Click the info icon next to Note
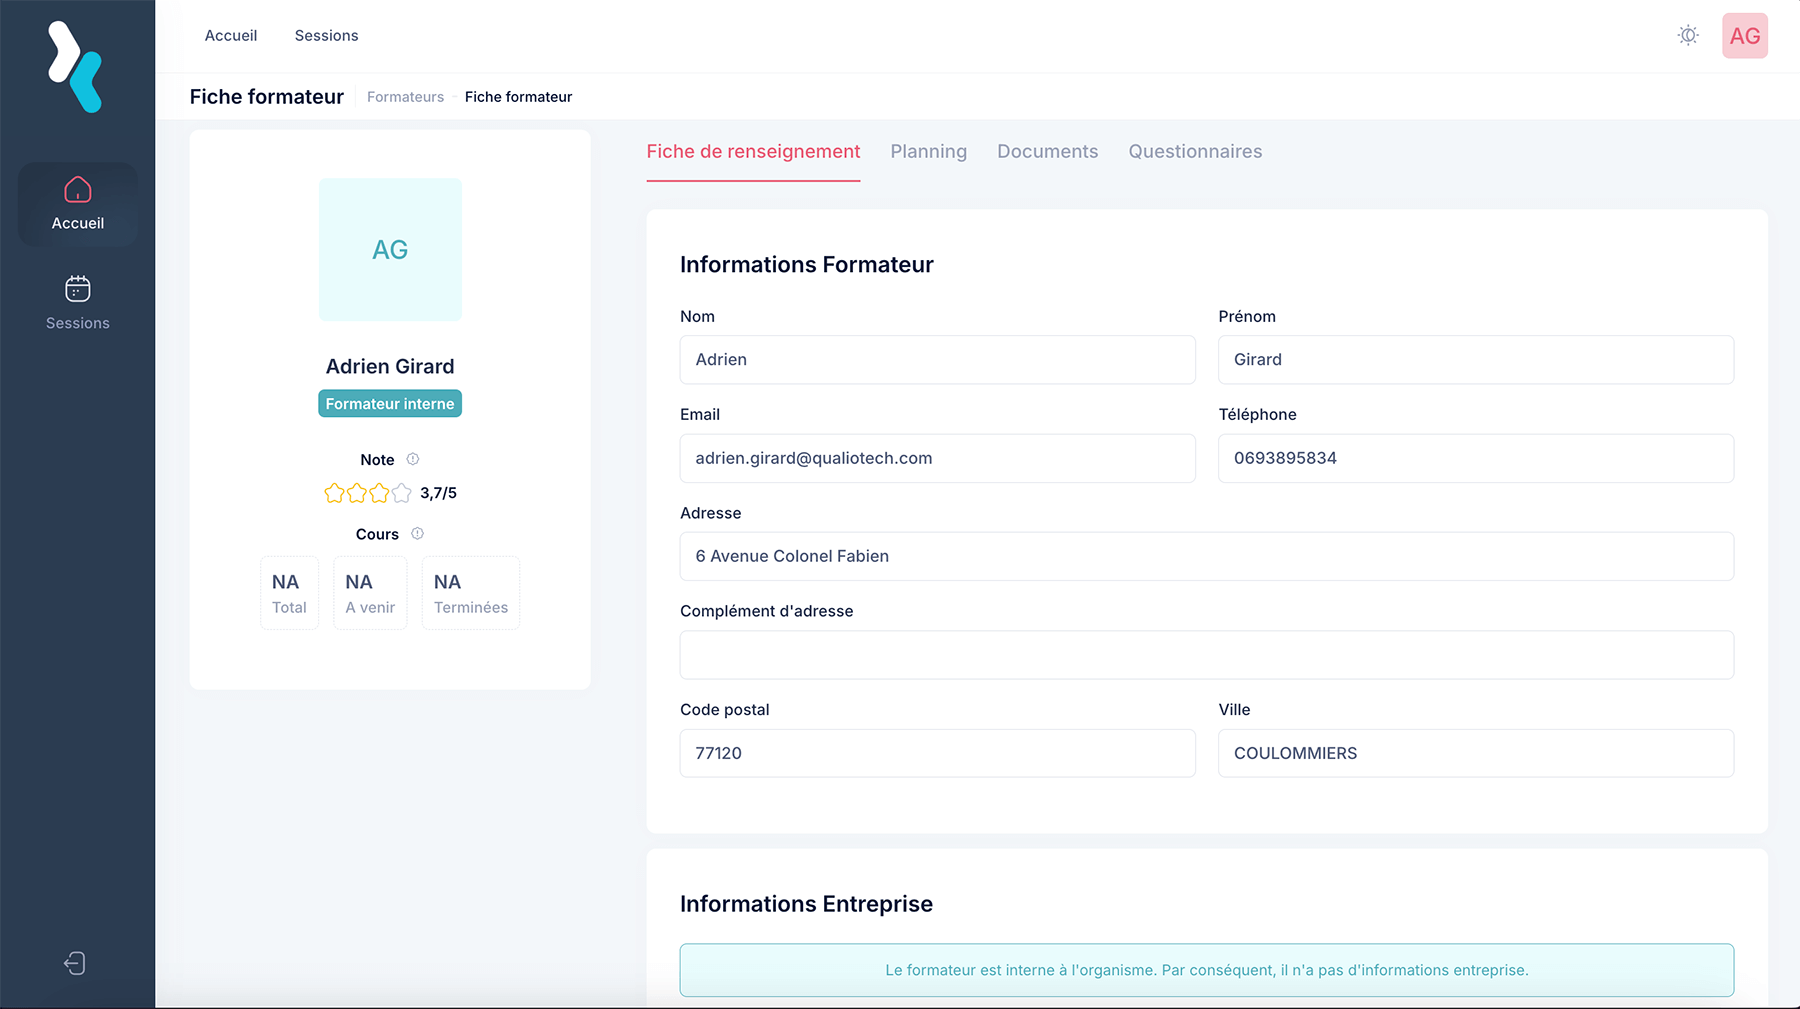This screenshot has height=1009, width=1800. (x=413, y=459)
